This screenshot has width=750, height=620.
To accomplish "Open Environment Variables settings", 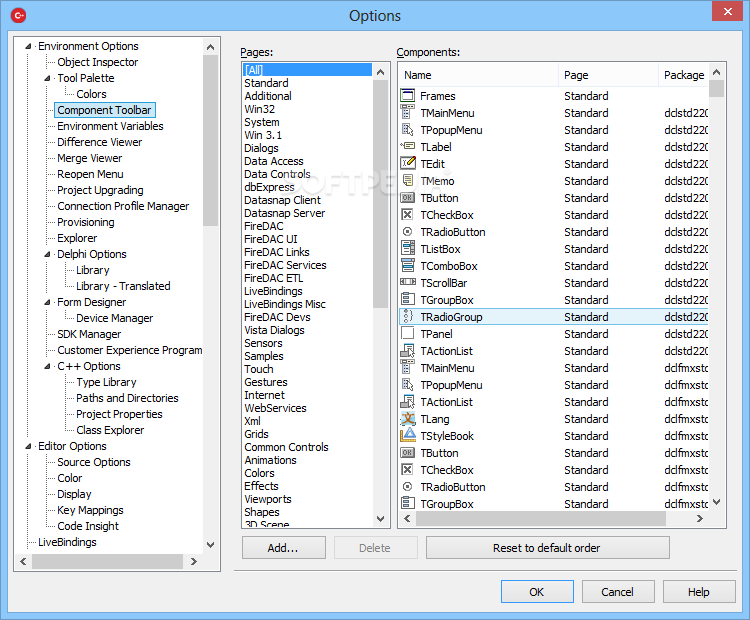I will pyautogui.click(x=110, y=126).
